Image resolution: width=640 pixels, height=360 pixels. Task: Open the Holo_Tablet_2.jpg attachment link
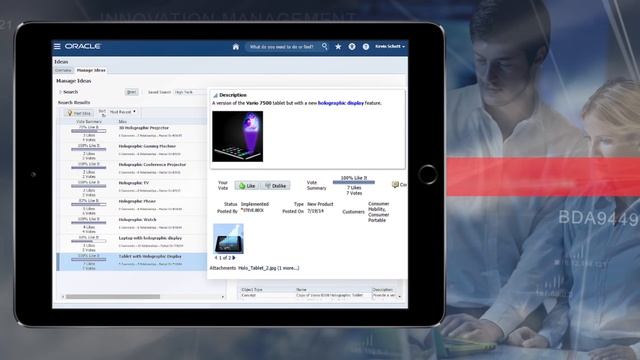pyautogui.click(x=257, y=268)
